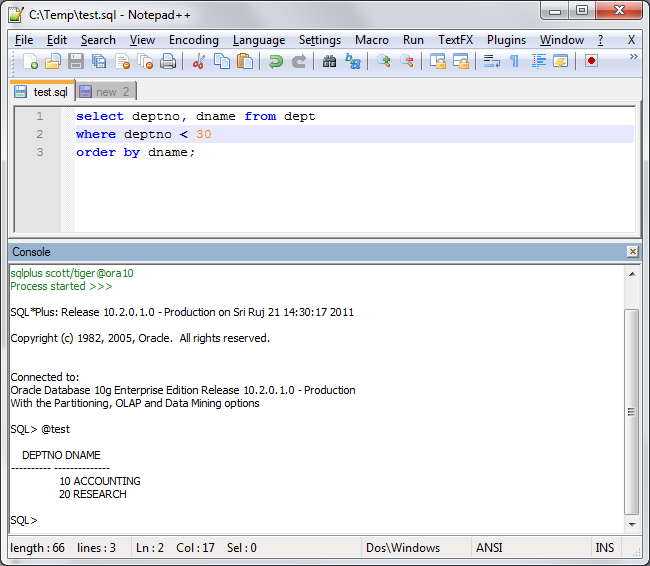
Task: Open Find with the binoculars icon
Action: click(x=330, y=62)
